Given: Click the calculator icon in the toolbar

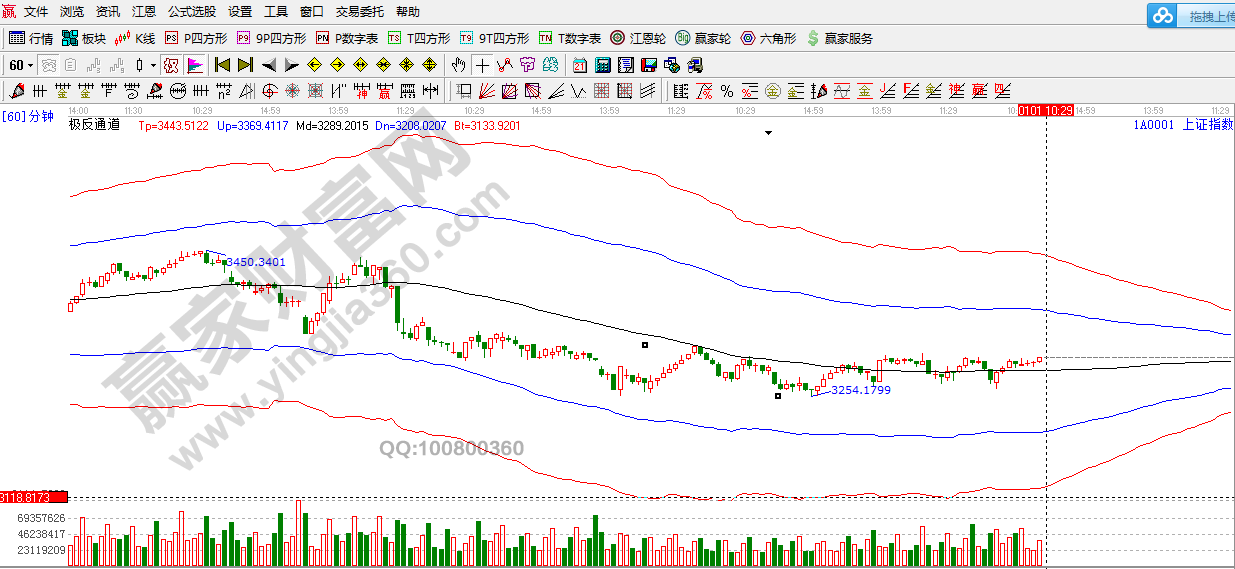Looking at the screenshot, I should [x=603, y=65].
